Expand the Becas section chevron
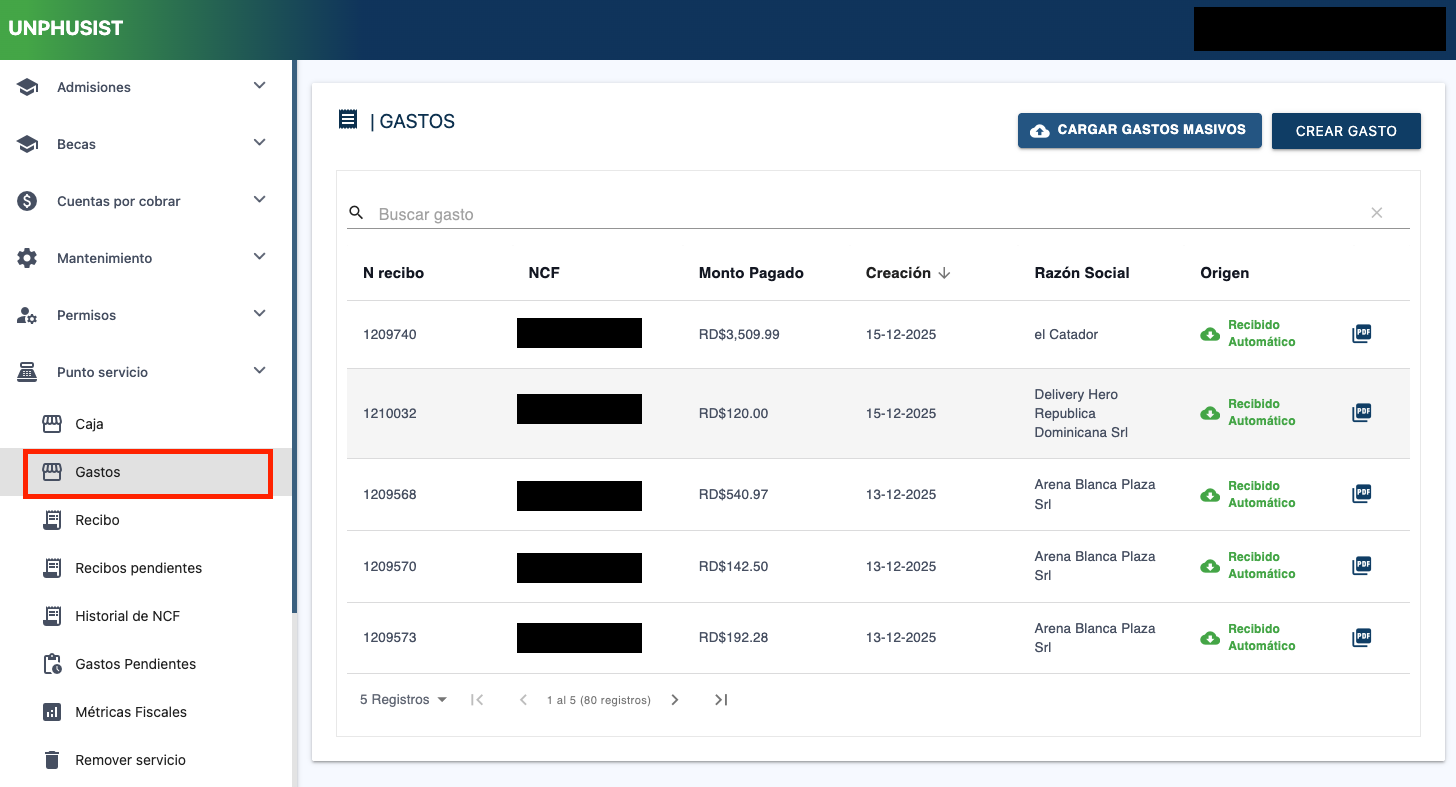This screenshot has height=787, width=1456. tap(259, 144)
